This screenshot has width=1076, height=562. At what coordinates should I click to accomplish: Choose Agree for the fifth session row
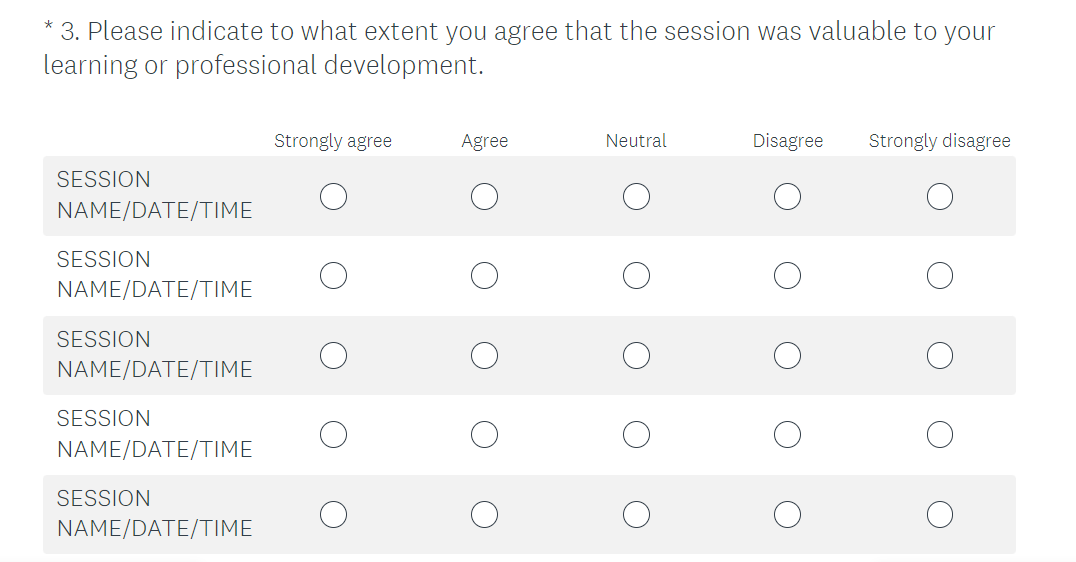click(x=485, y=514)
